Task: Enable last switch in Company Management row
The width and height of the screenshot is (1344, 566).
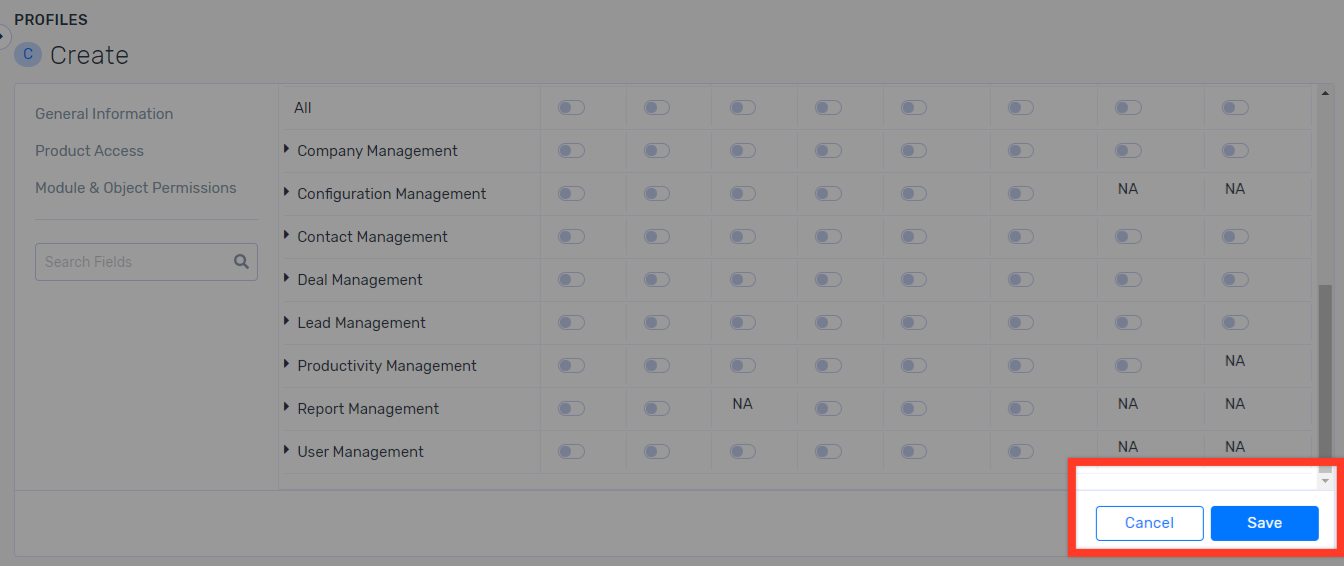Action: click(x=1235, y=151)
